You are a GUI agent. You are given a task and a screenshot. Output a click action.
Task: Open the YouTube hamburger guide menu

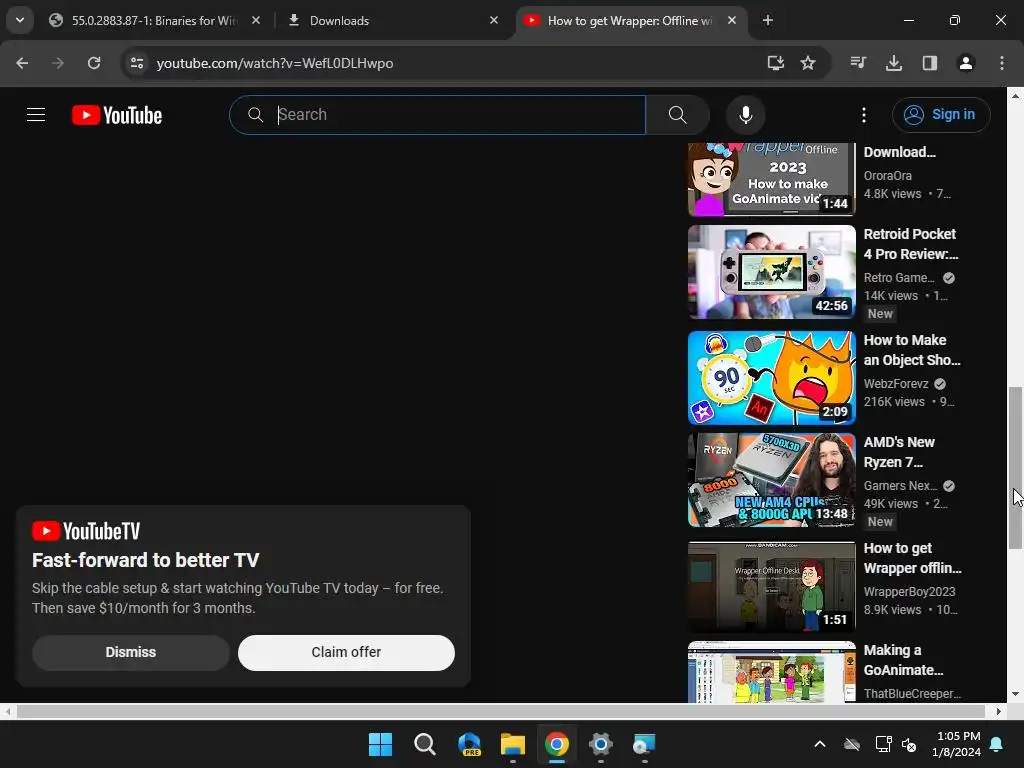point(36,115)
